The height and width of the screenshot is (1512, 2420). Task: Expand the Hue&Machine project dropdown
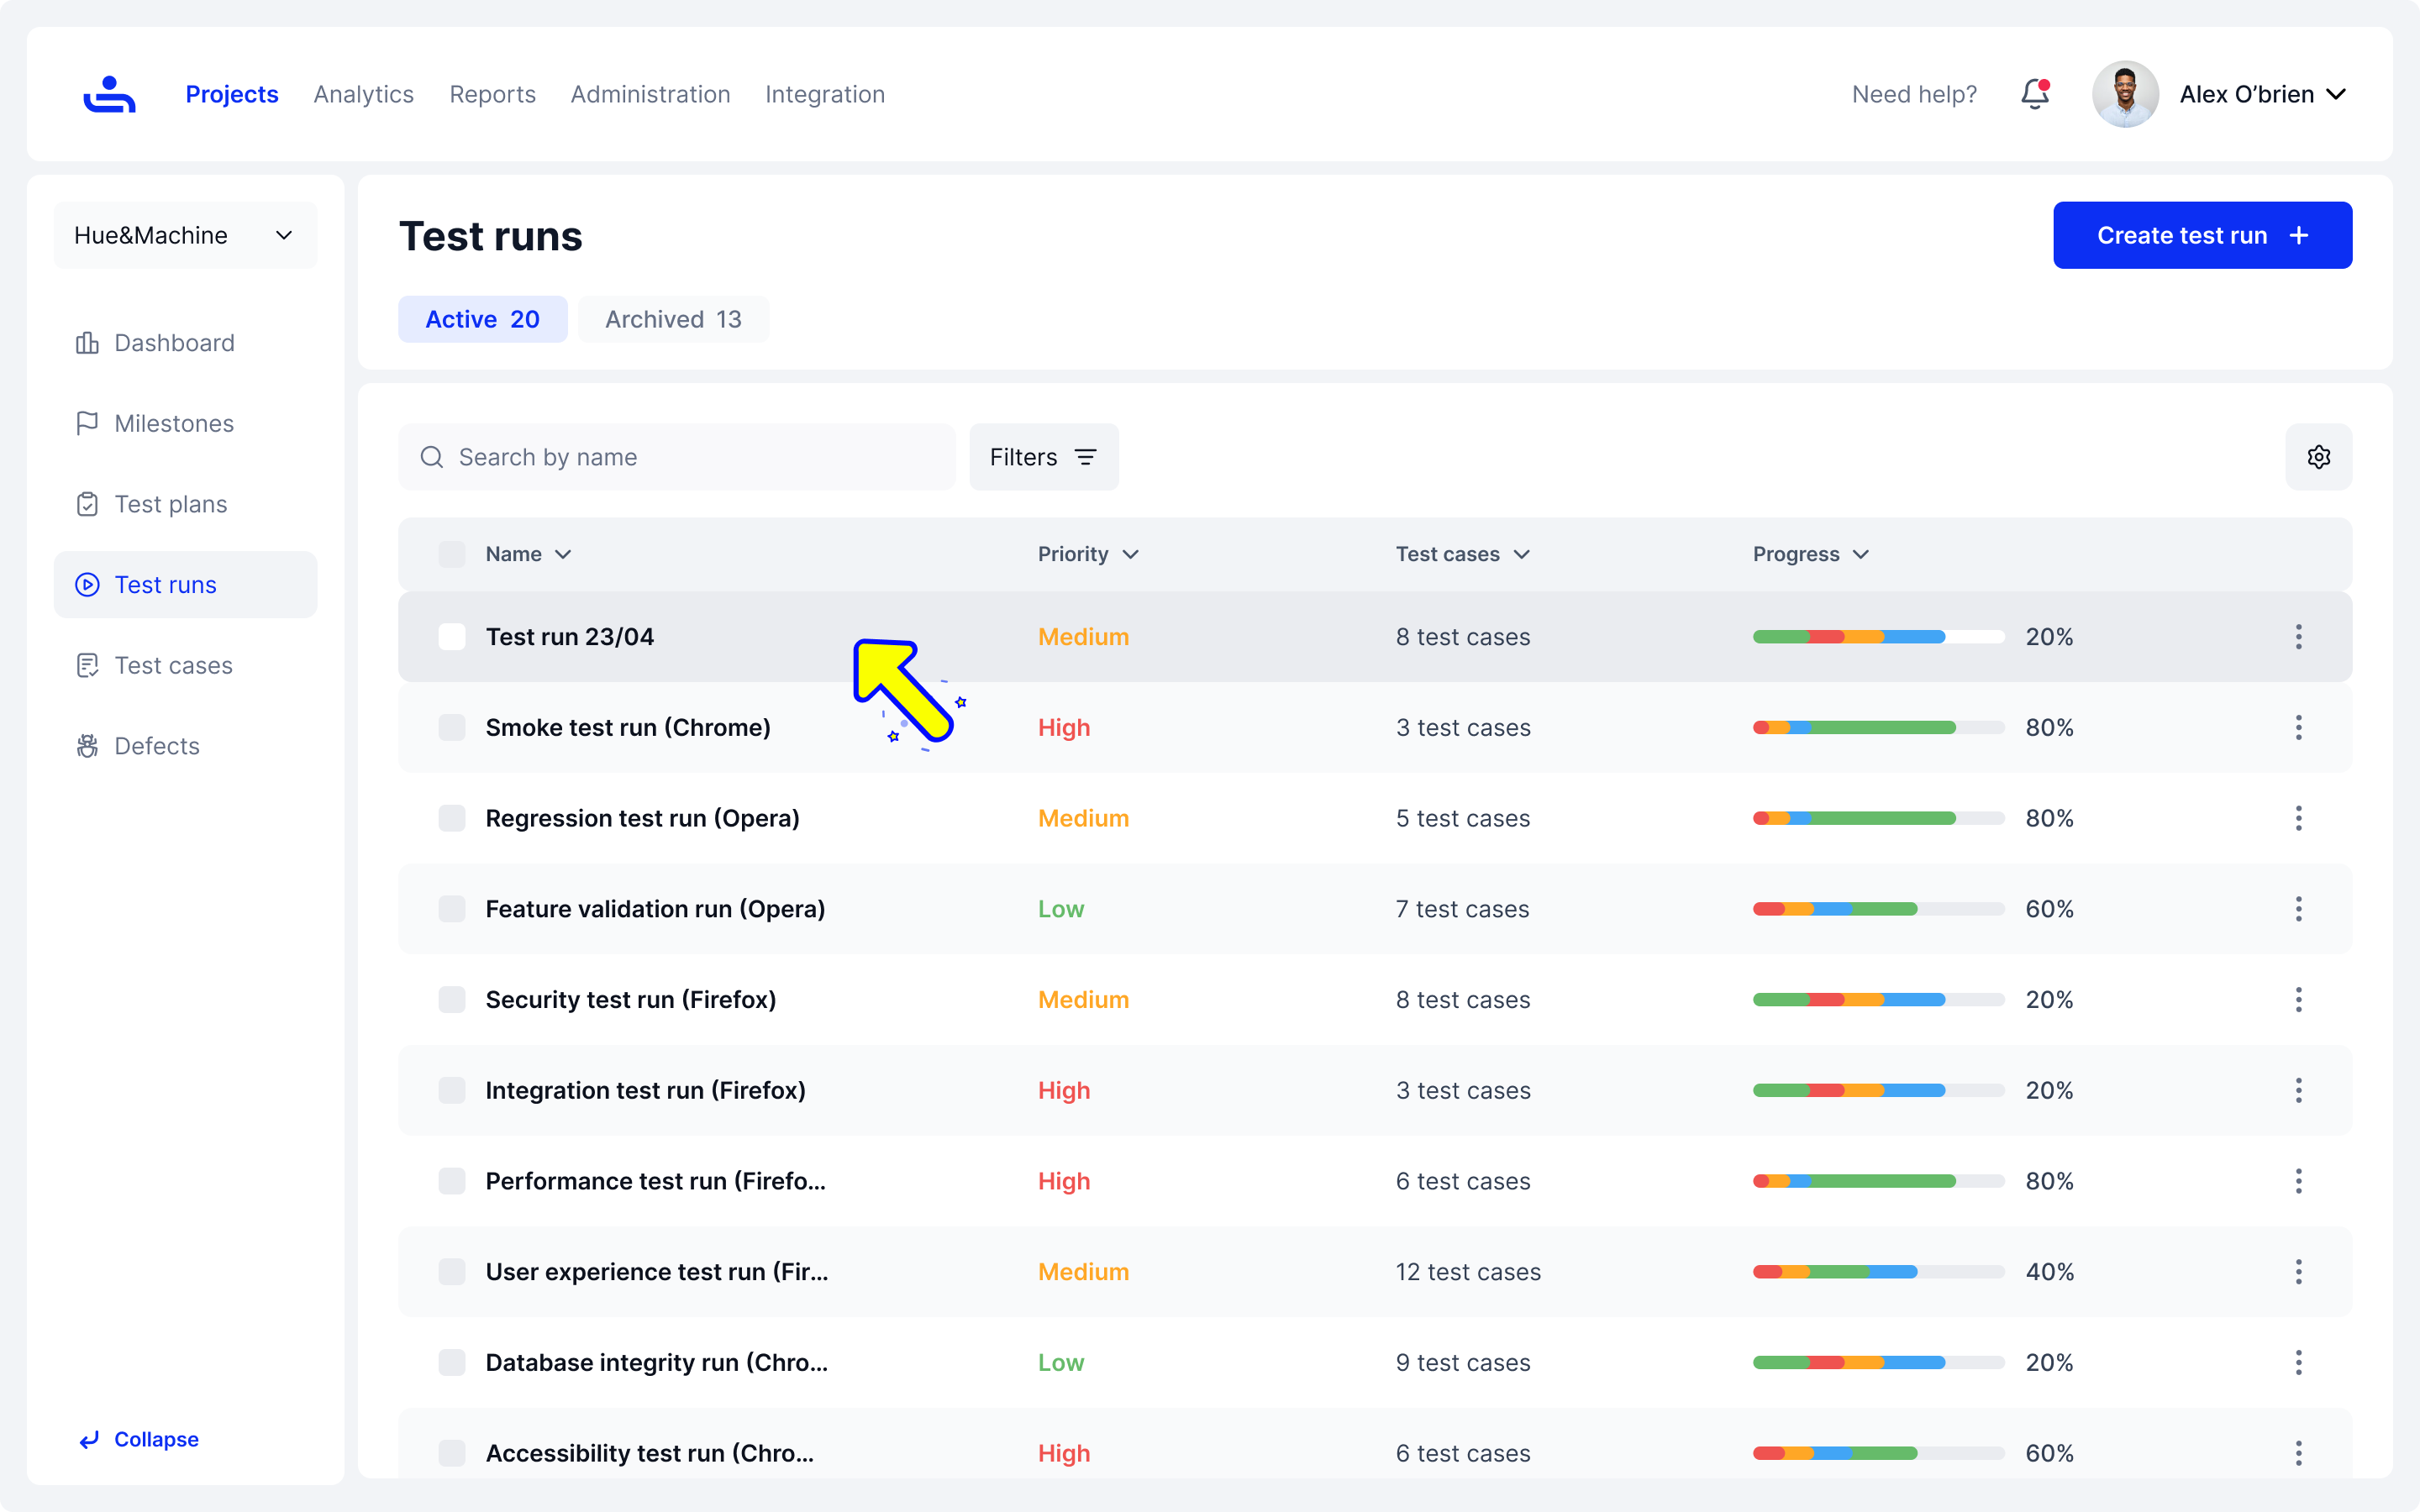(185, 235)
